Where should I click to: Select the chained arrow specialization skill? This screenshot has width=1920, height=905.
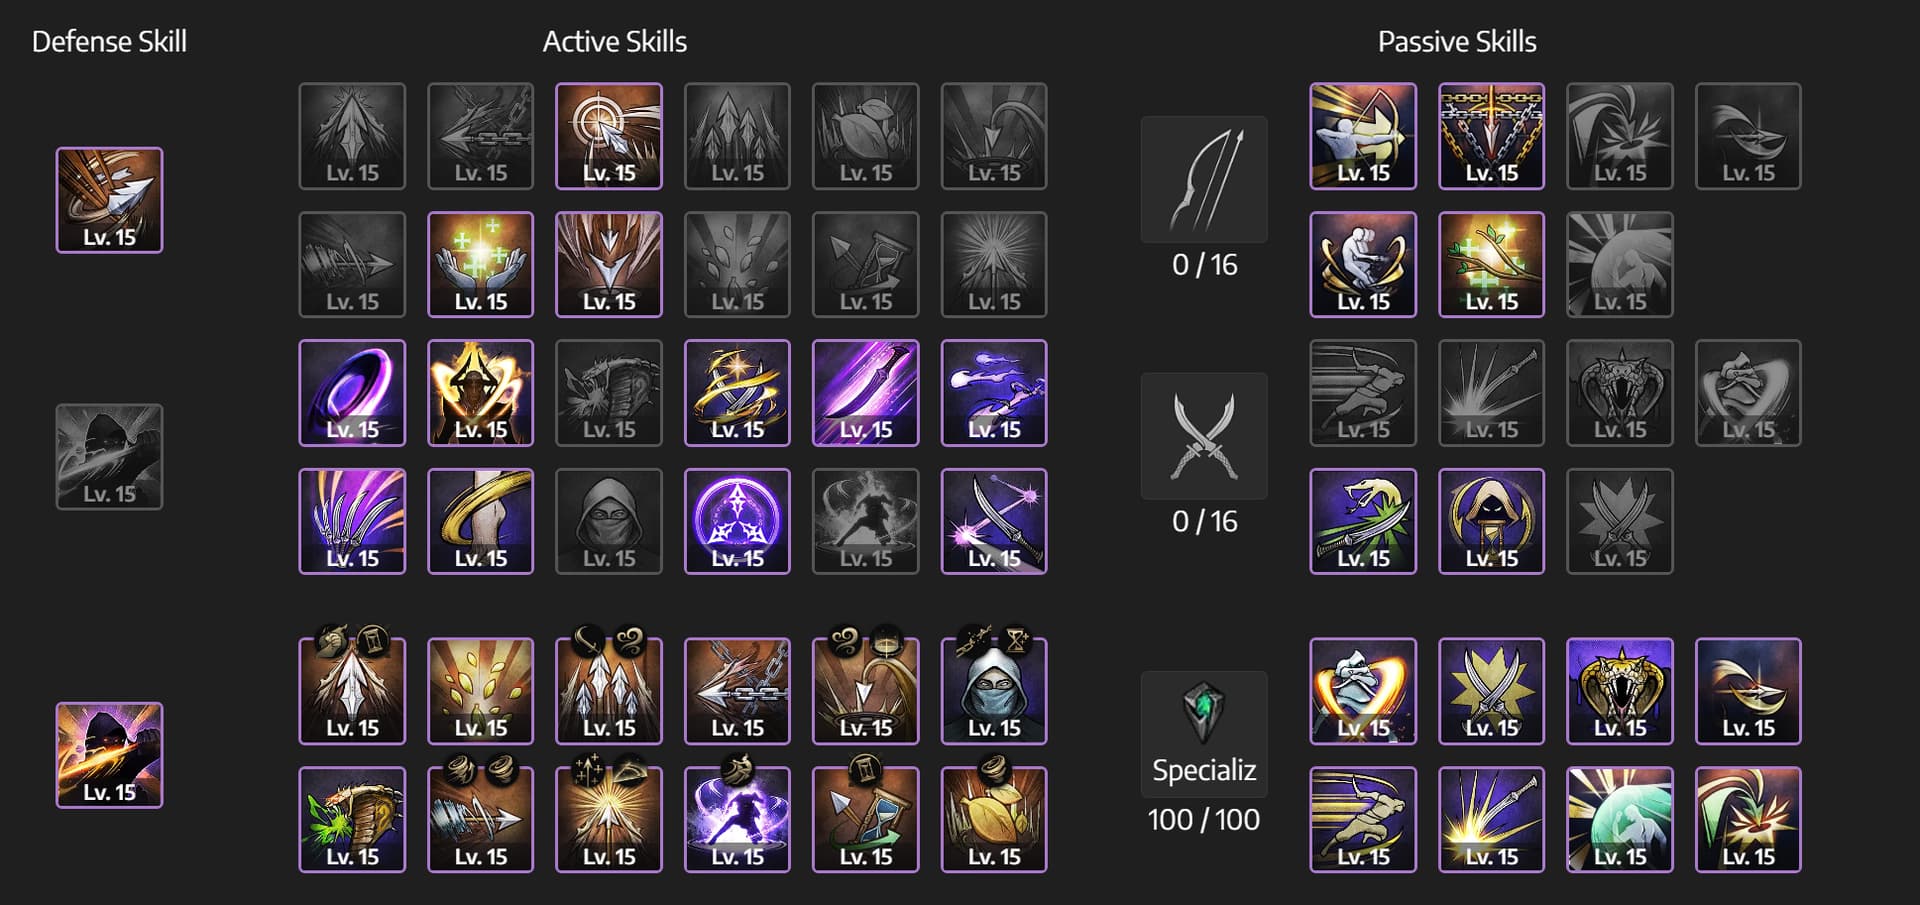(x=738, y=691)
